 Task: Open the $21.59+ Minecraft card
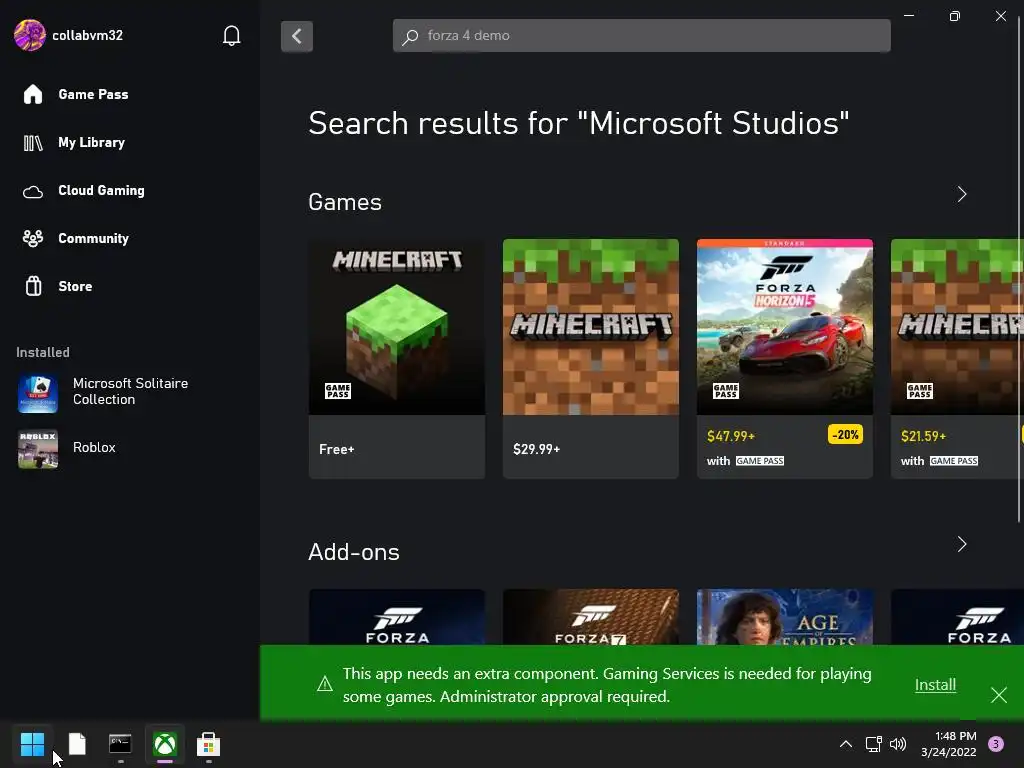(956, 359)
